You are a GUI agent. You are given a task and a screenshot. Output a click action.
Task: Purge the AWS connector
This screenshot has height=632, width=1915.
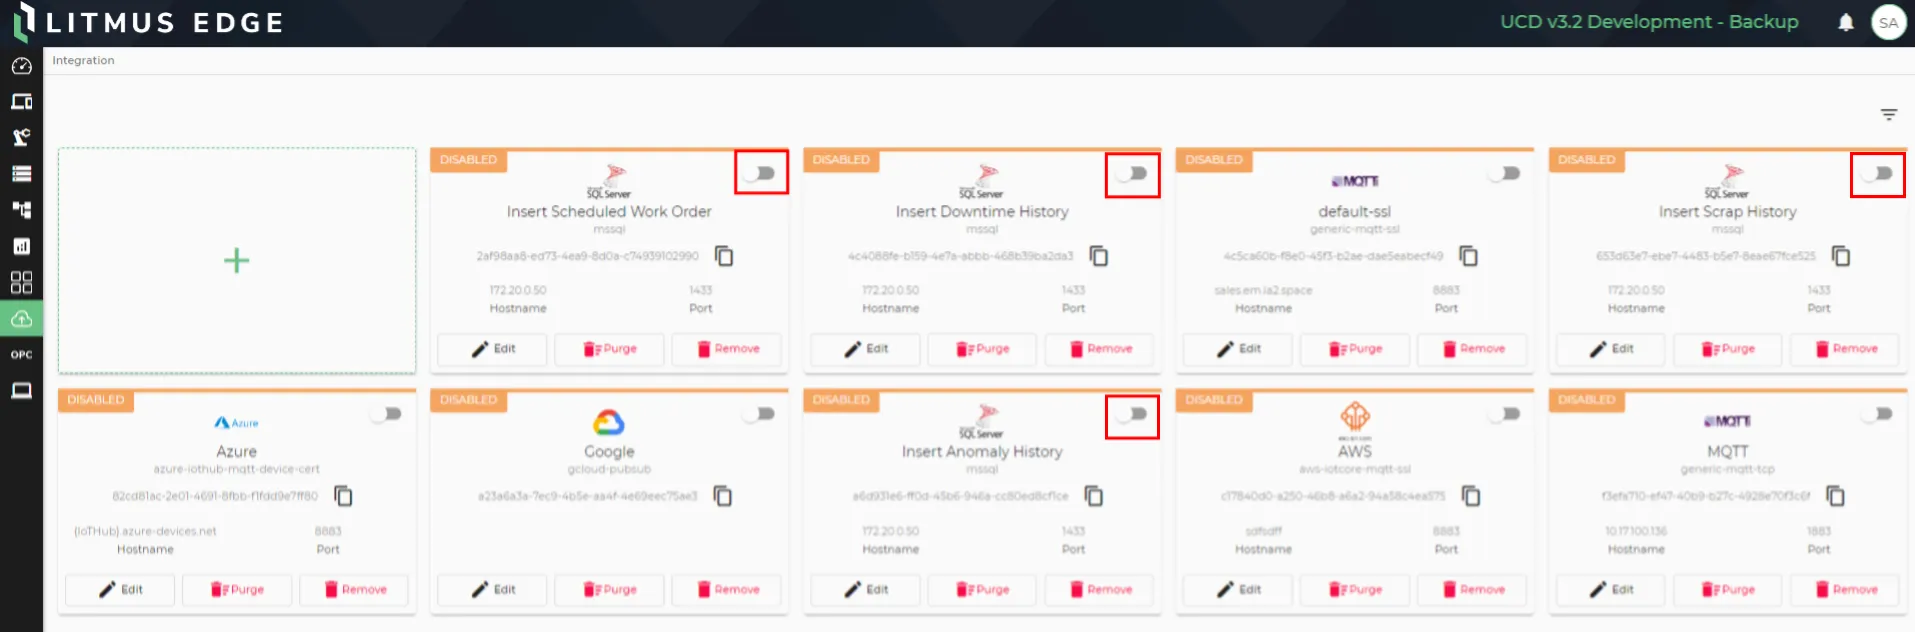[1356, 590]
